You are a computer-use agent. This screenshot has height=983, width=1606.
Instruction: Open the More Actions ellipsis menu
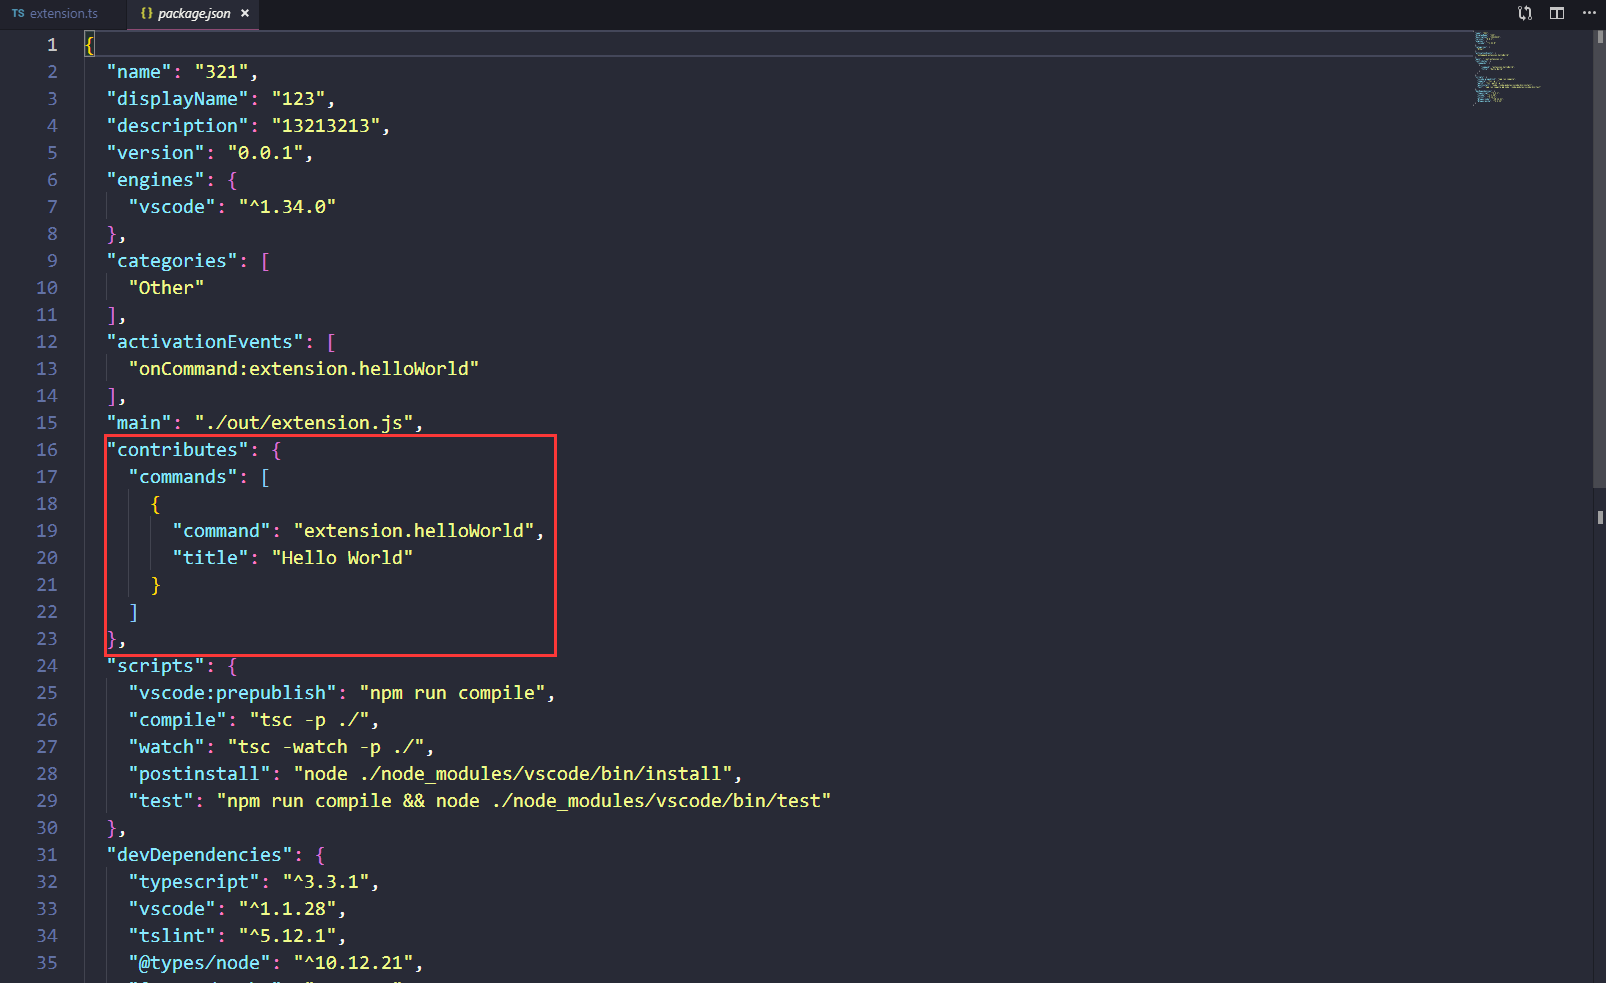point(1589,13)
